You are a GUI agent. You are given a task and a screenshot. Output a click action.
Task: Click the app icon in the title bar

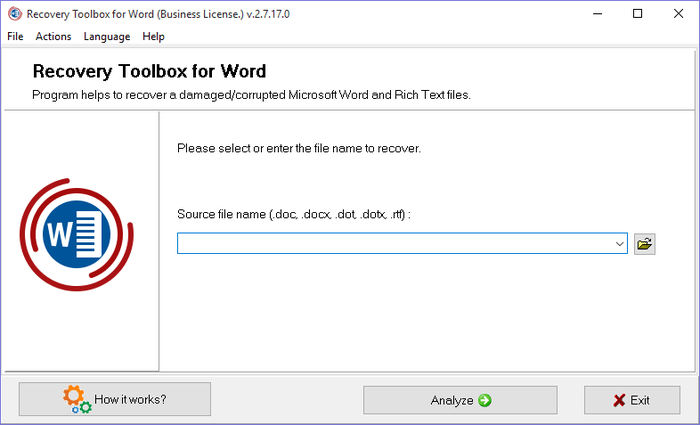(x=15, y=14)
